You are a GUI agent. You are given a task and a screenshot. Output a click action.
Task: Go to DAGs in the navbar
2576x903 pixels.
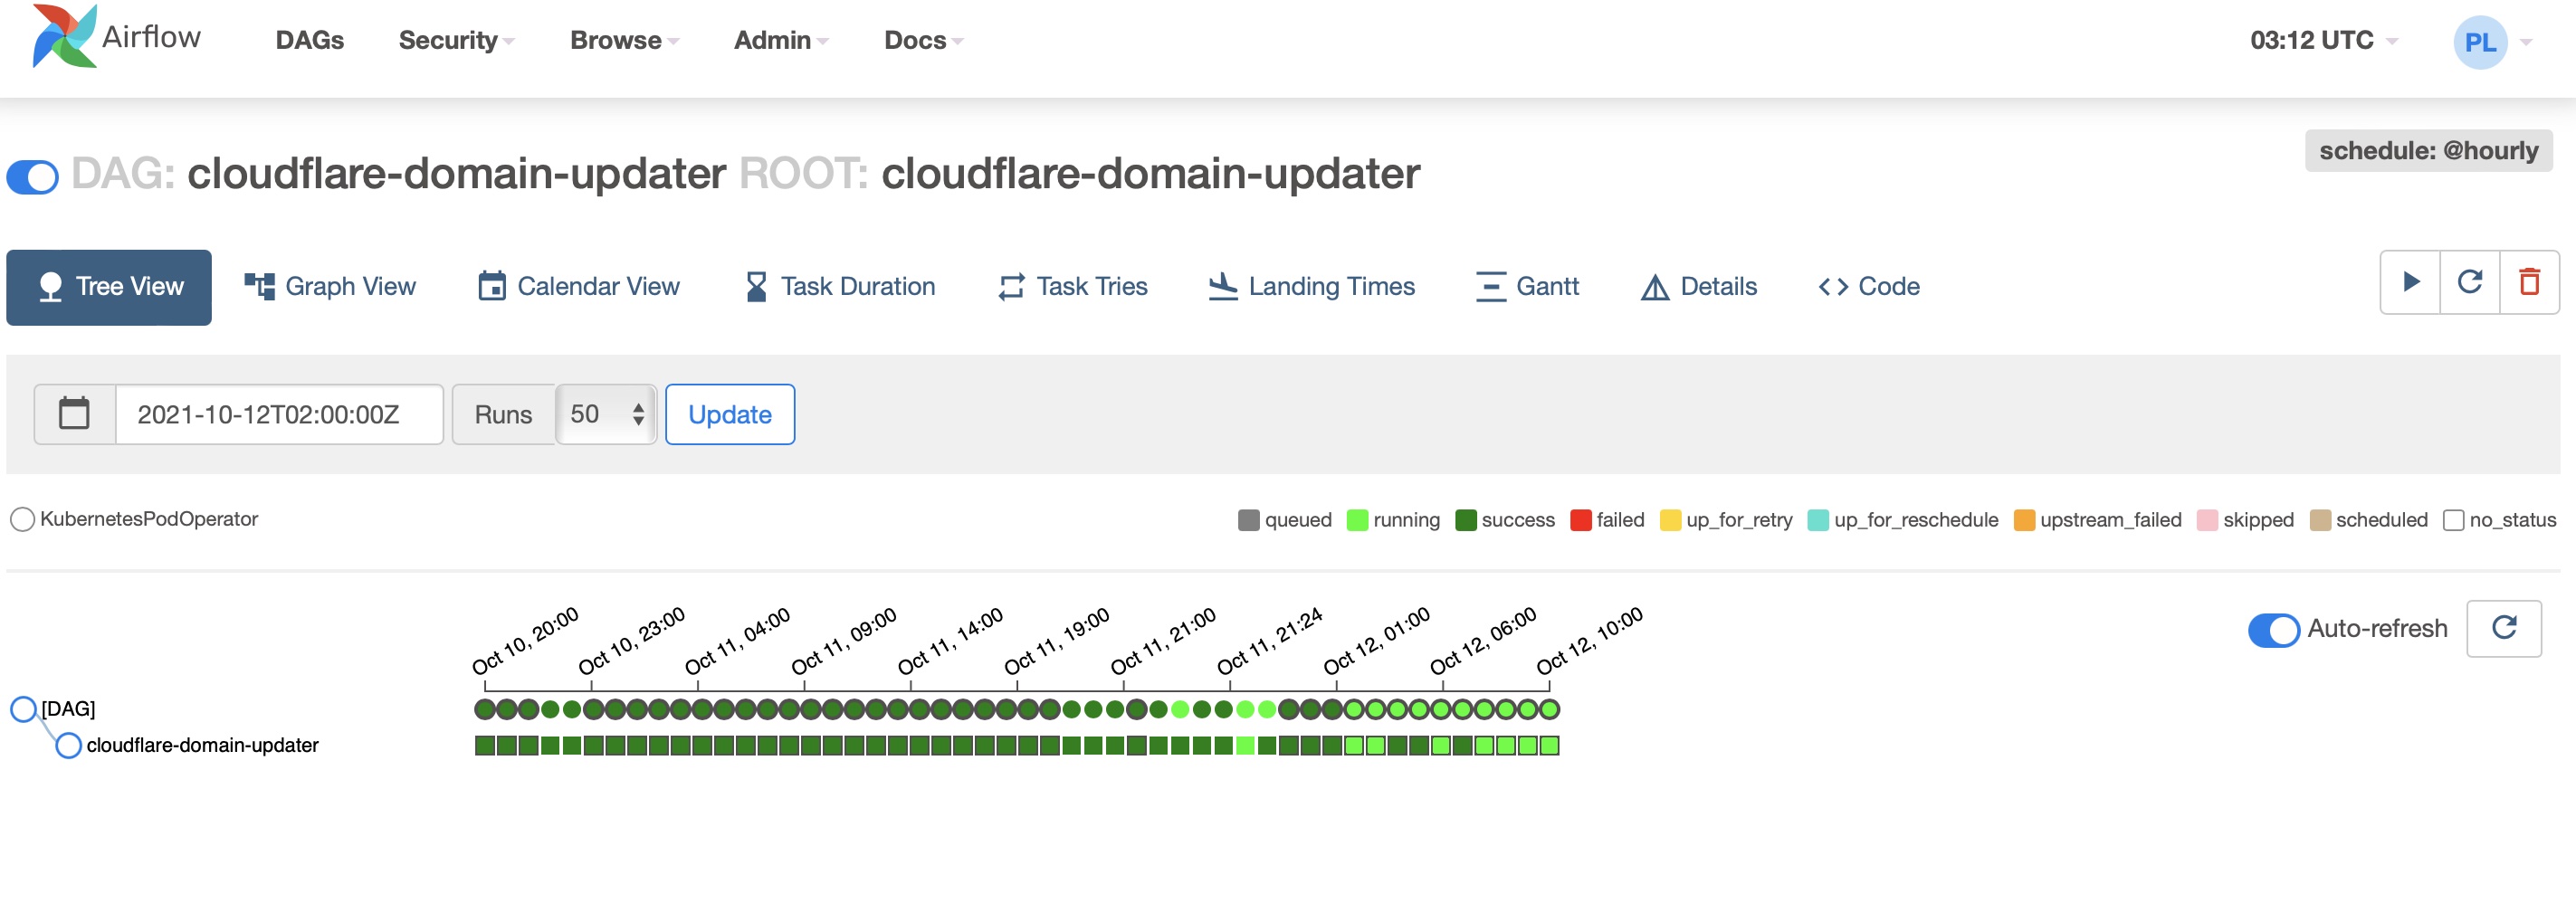pos(310,40)
